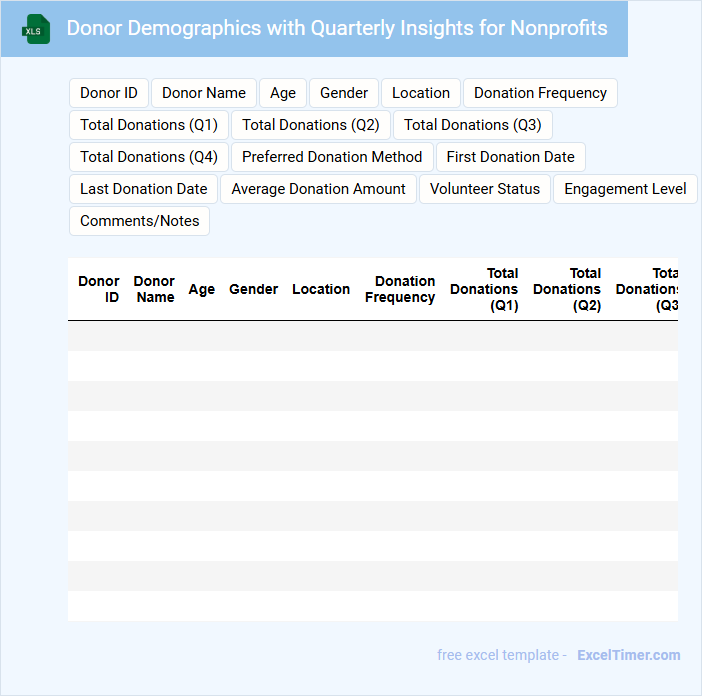Viewport: 702px width, 696px height.
Task: Click Total Donations (Q3) tag
Action: tap(473, 125)
